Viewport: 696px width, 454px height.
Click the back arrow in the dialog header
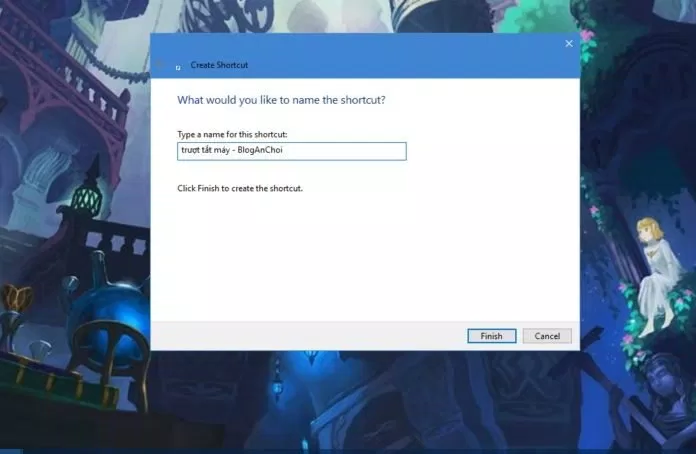(160, 65)
